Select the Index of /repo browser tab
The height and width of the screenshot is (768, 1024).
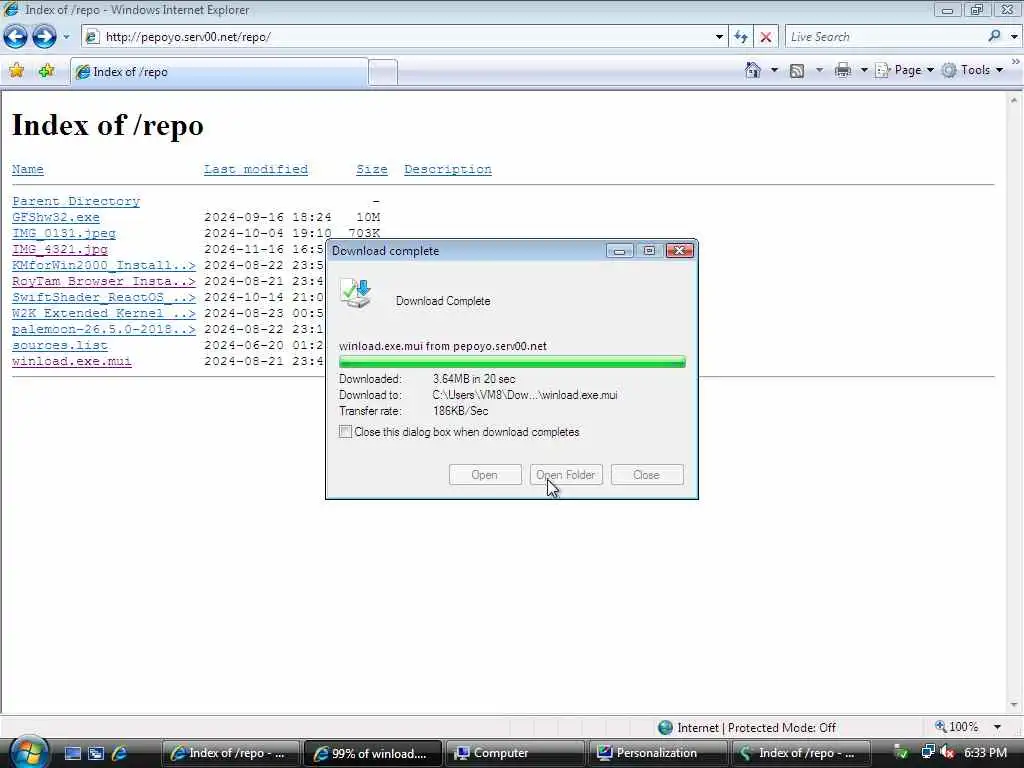click(219, 72)
